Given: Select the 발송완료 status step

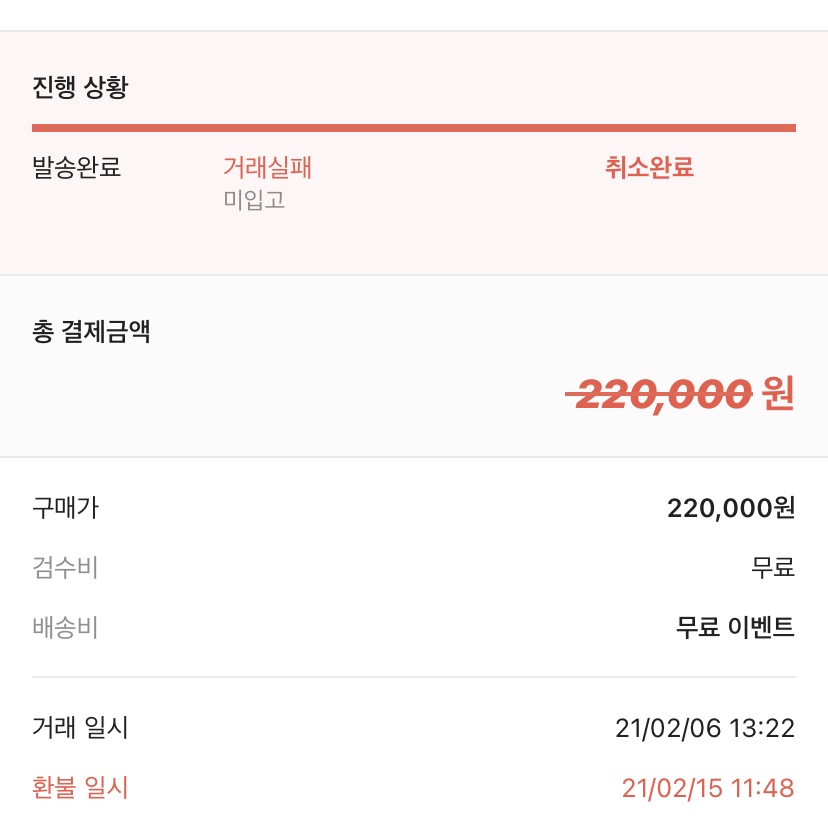Looking at the screenshot, I should click(x=77, y=167).
